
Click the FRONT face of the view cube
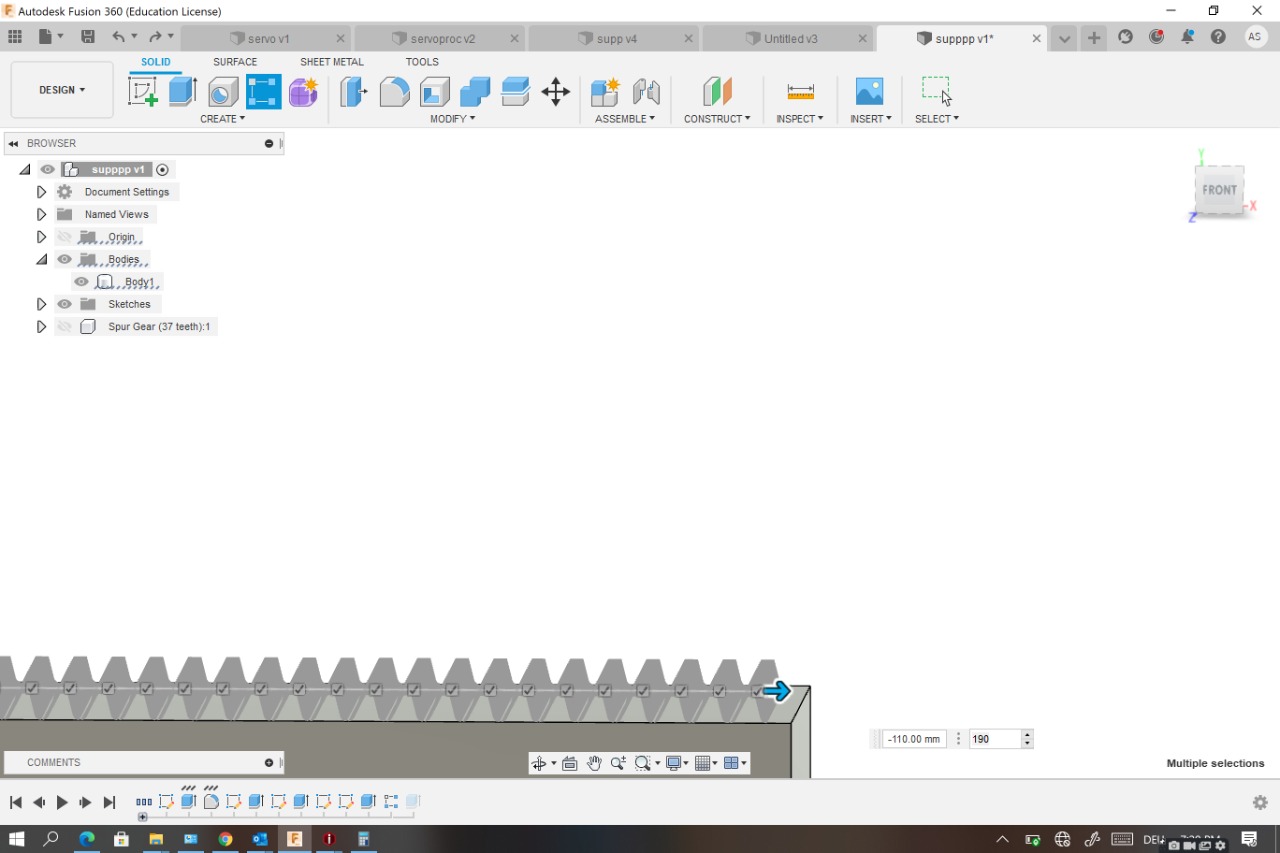tap(1219, 190)
